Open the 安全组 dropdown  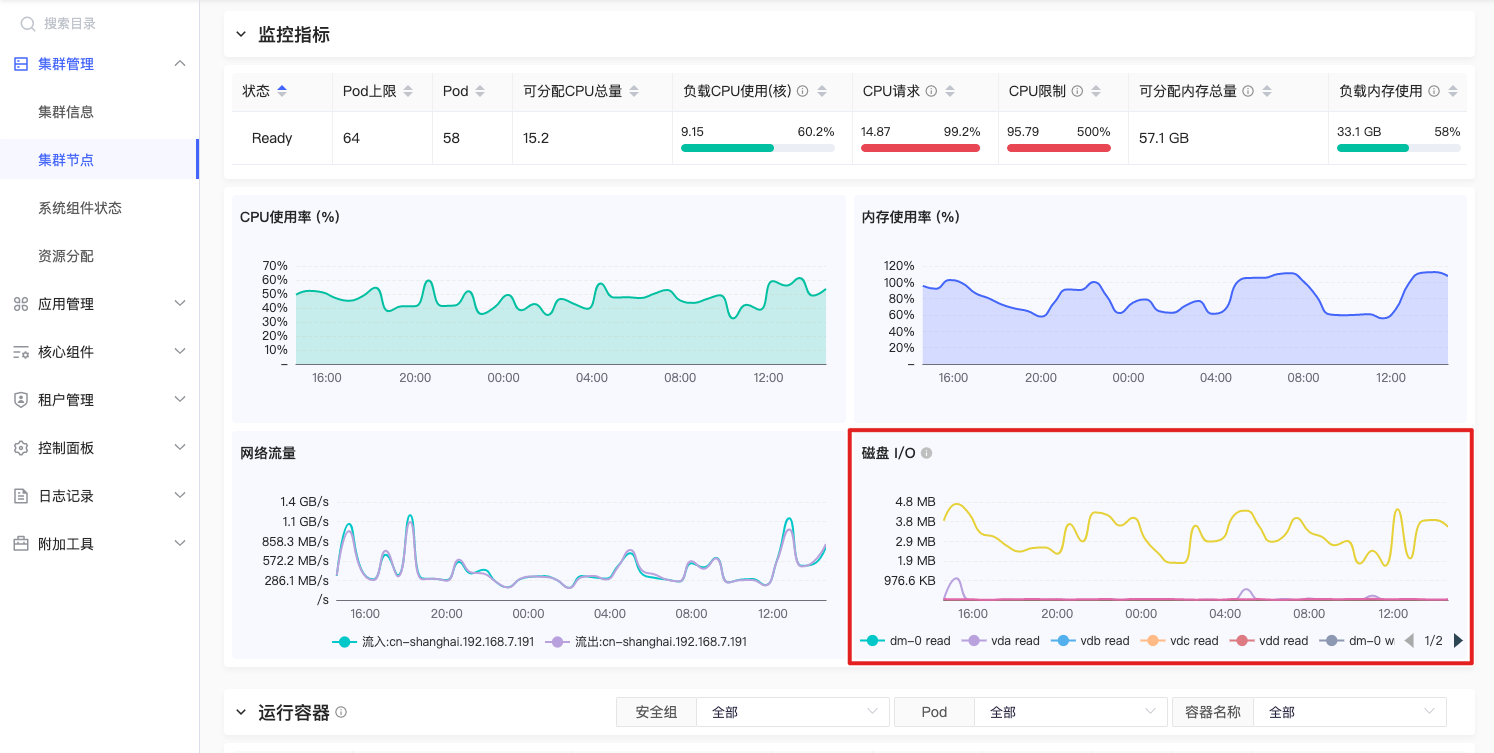792,712
